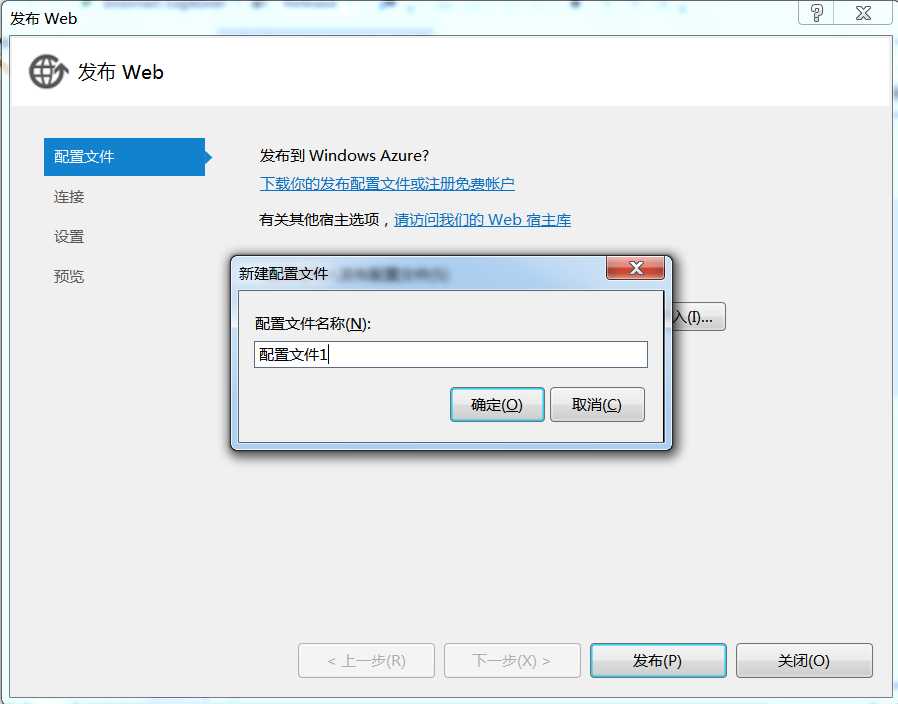Screen dimensions: 898x704
Task: Open the 请访问我们的 Web 宿主库 link
Action: (482, 220)
